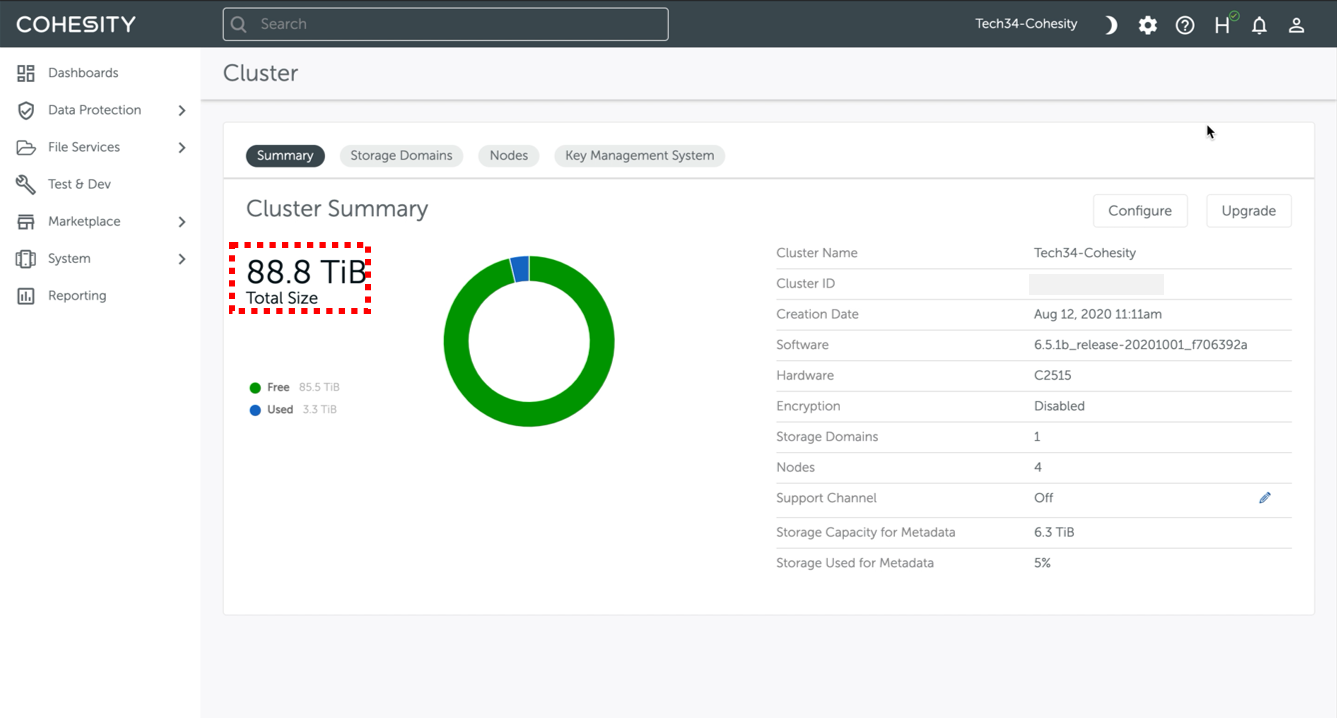Click the Dashboards grid icon

[x=26, y=73]
